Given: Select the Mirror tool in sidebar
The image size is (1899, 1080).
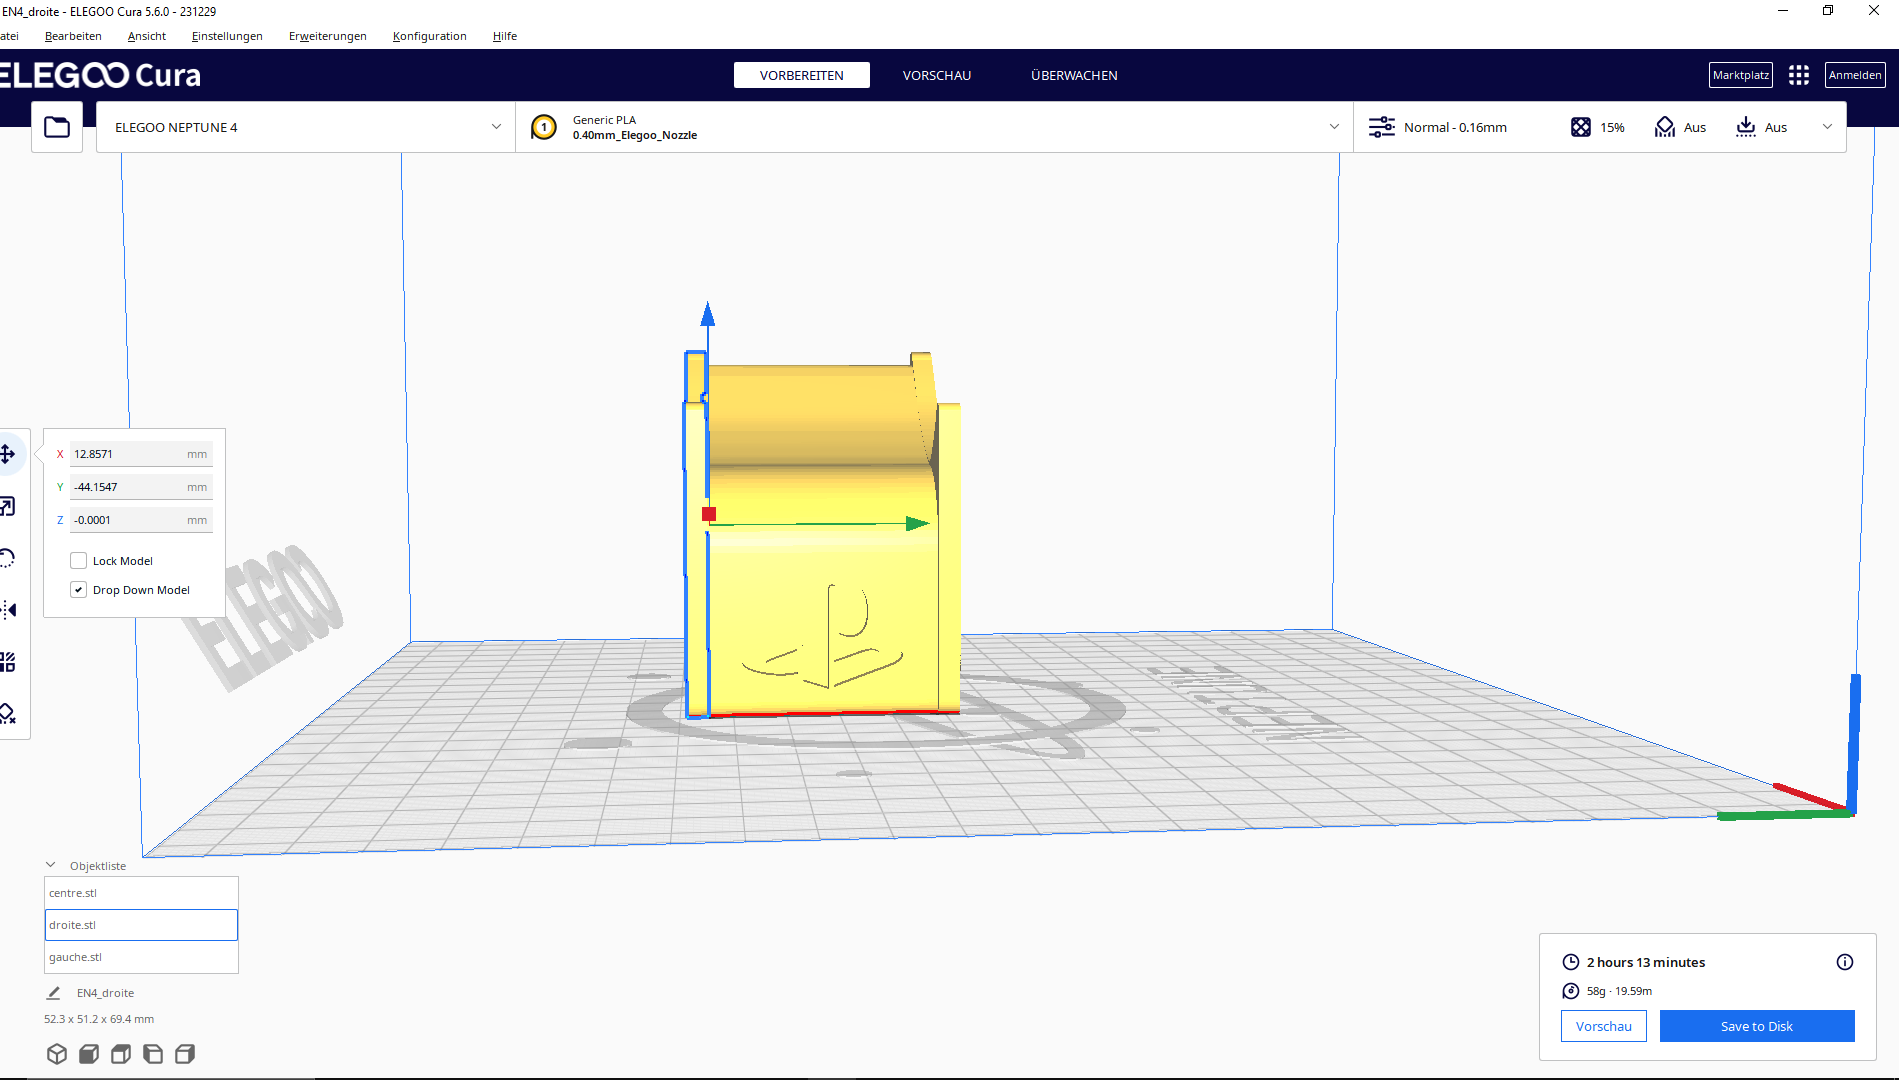Looking at the screenshot, I should tap(7, 610).
